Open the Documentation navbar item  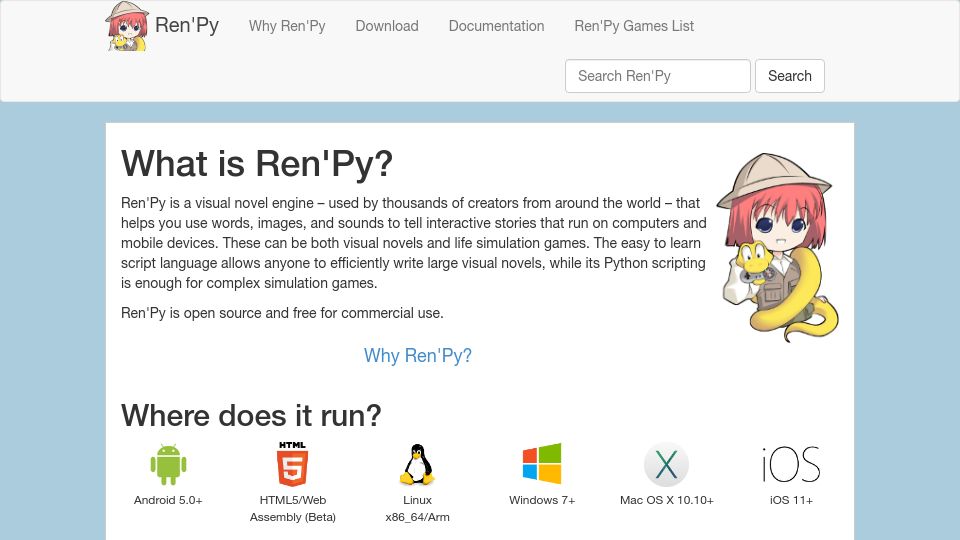(497, 26)
